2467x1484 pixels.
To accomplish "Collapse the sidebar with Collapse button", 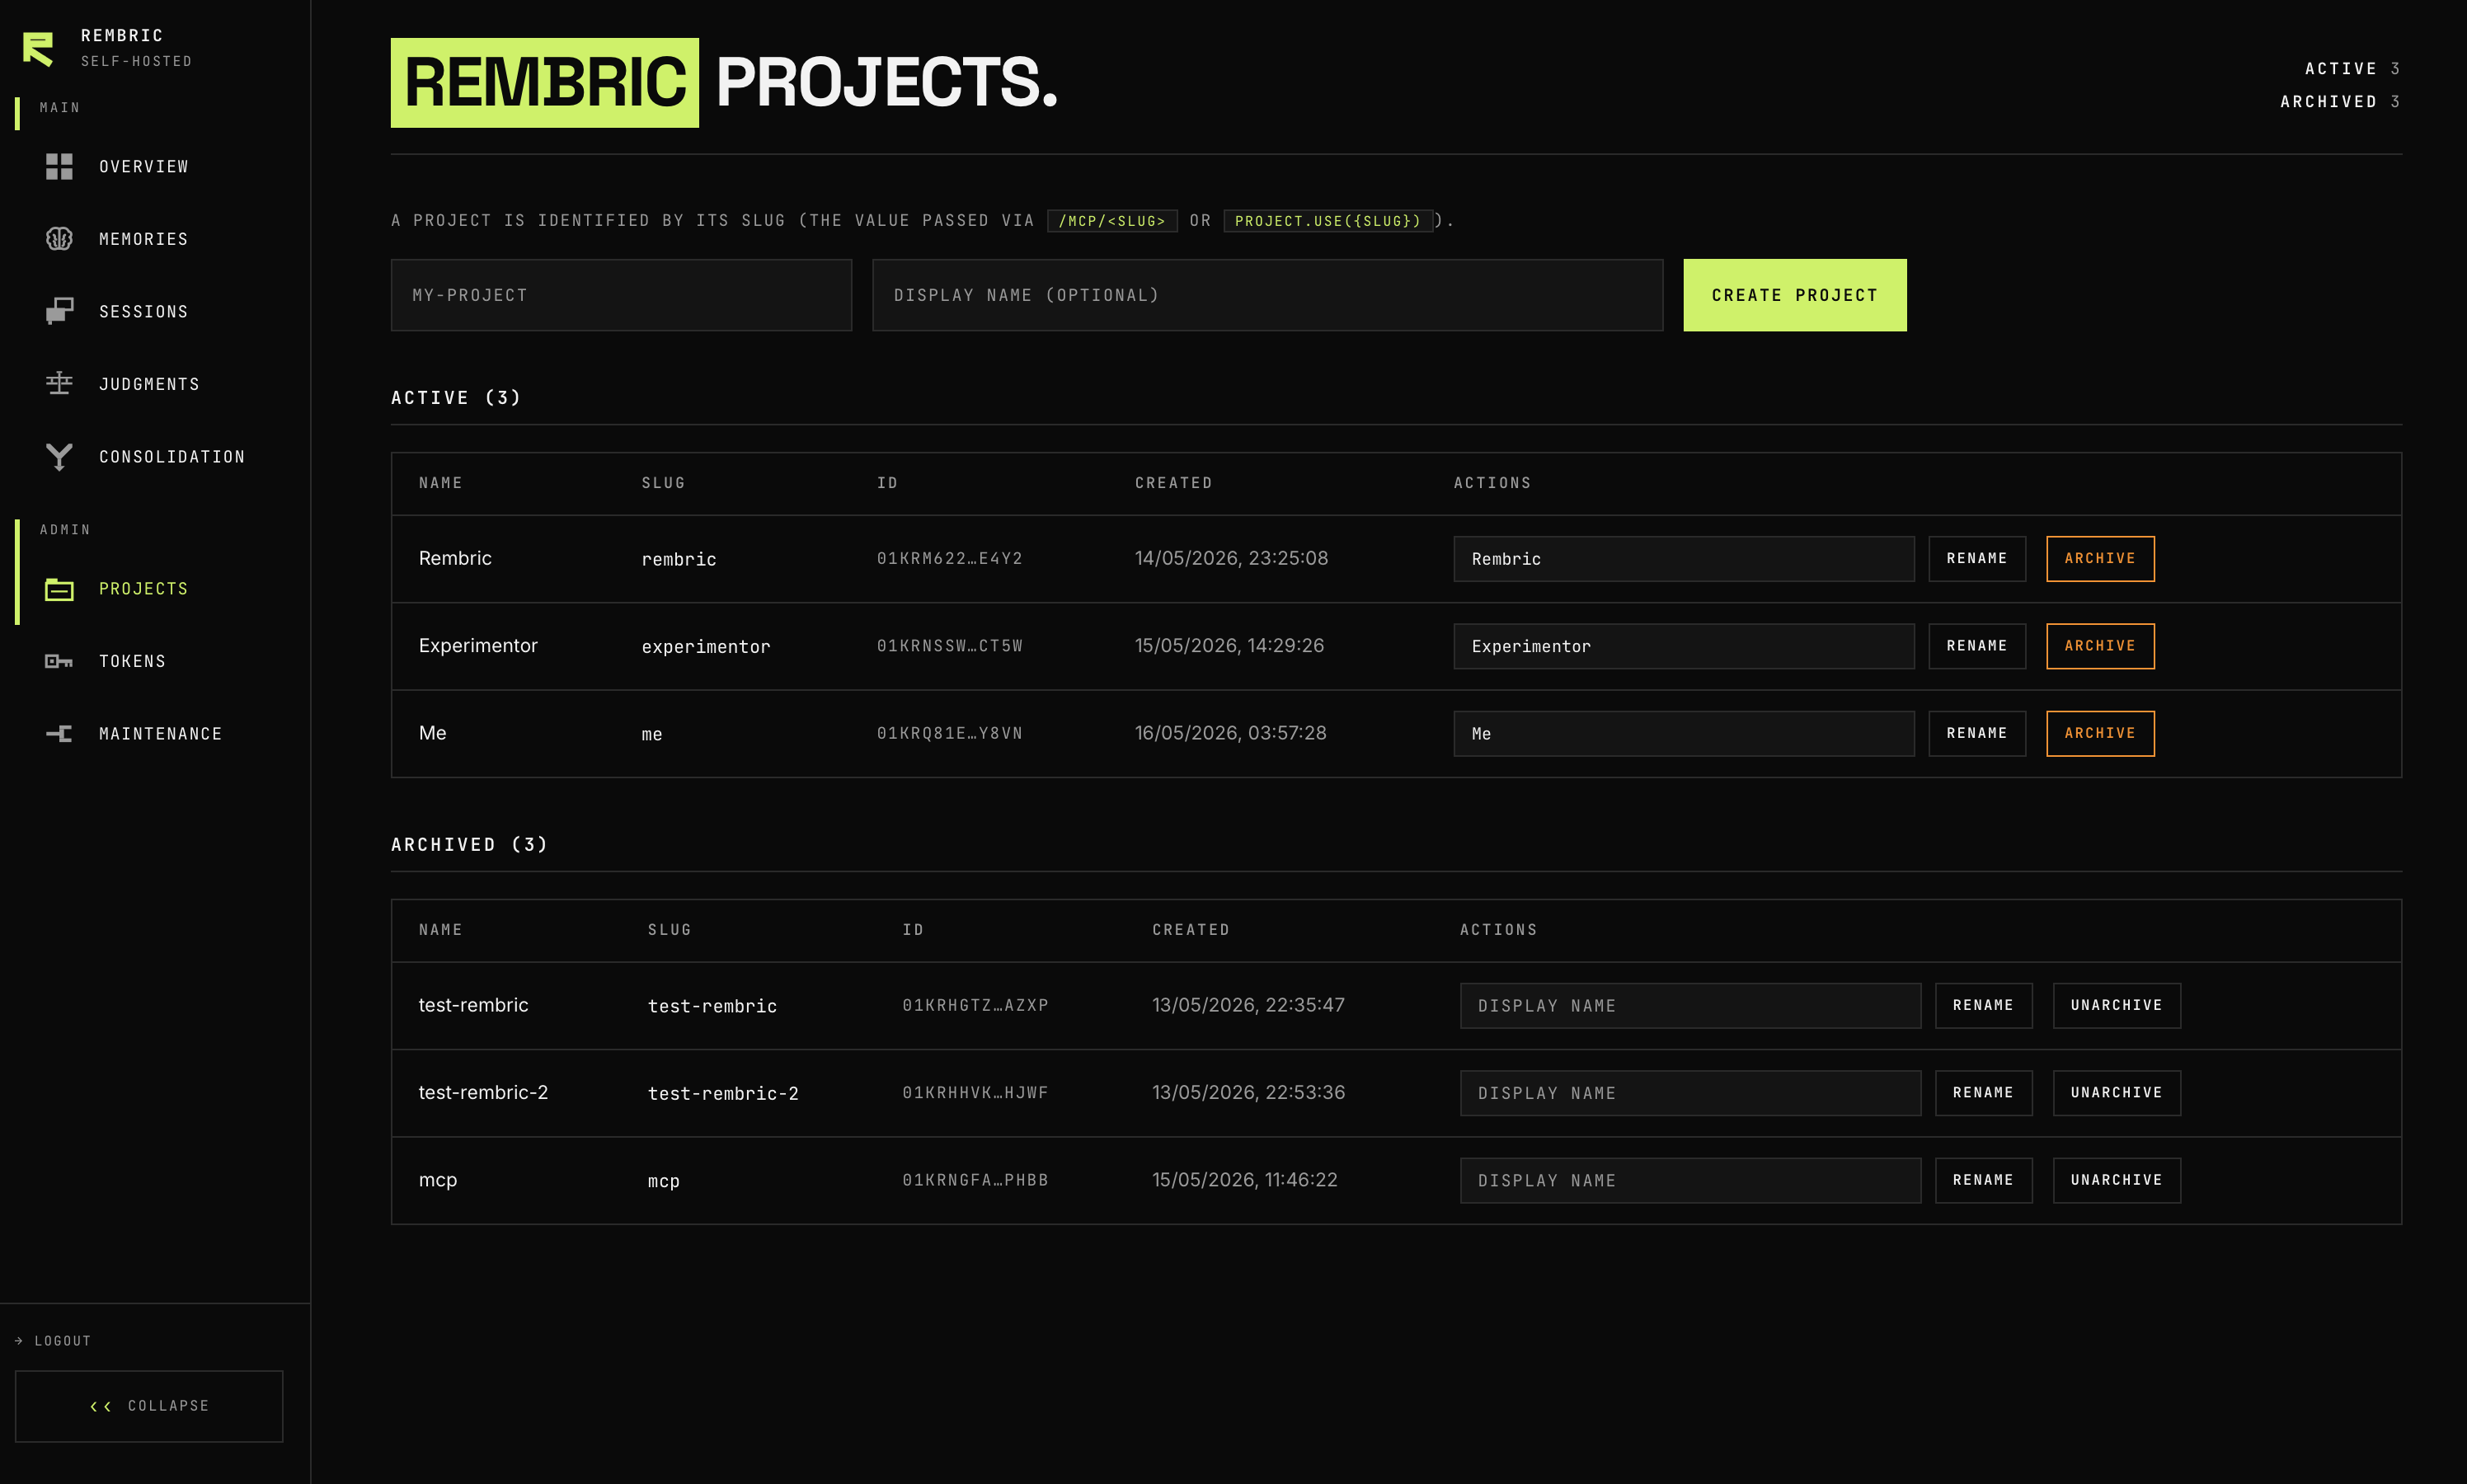I will [149, 1406].
